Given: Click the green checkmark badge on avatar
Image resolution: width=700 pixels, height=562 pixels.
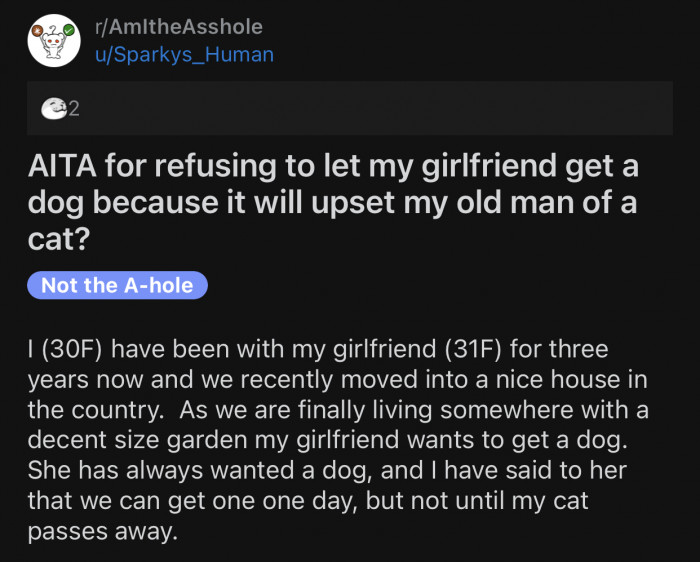Looking at the screenshot, I should point(69,30).
